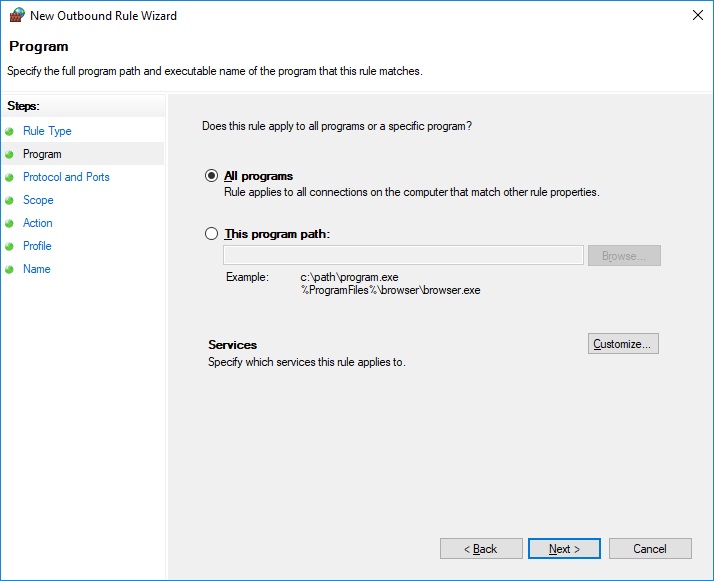714x581 pixels.
Task: Close the New Outbound Rule Wizard window
Action: (698, 15)
